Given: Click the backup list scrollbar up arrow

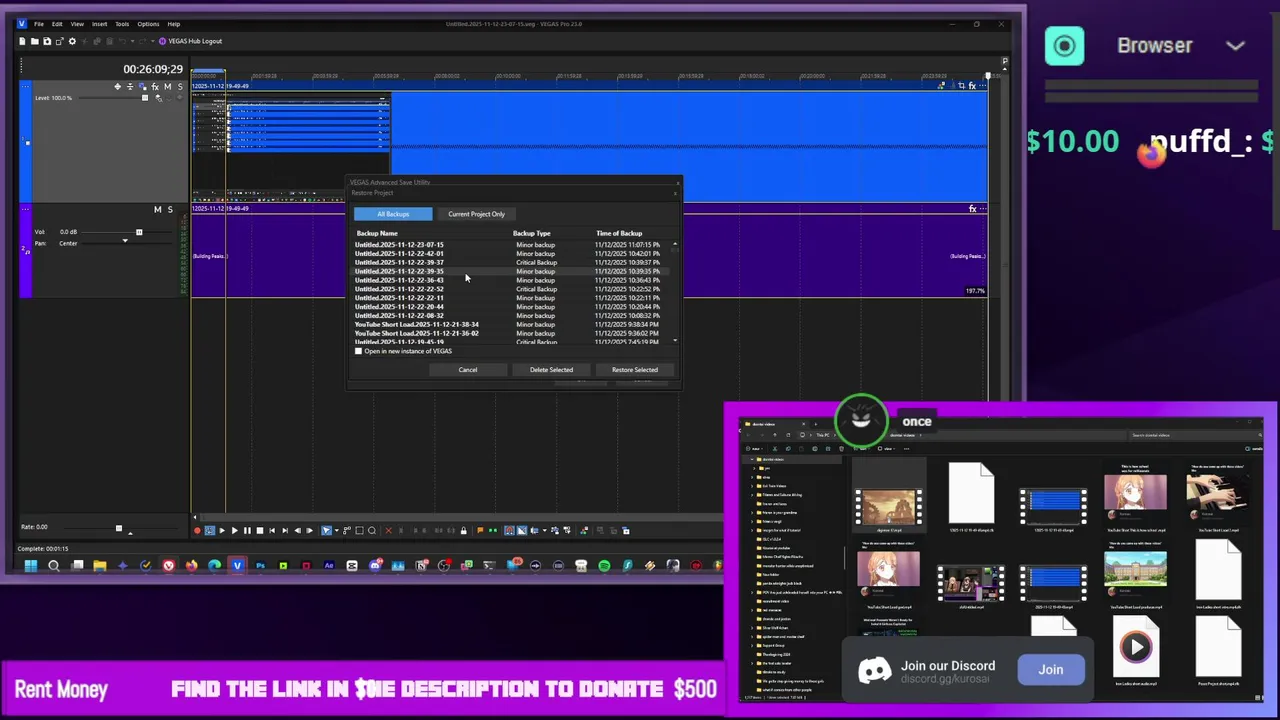Looking at the screenshot, I should [675, 245].
